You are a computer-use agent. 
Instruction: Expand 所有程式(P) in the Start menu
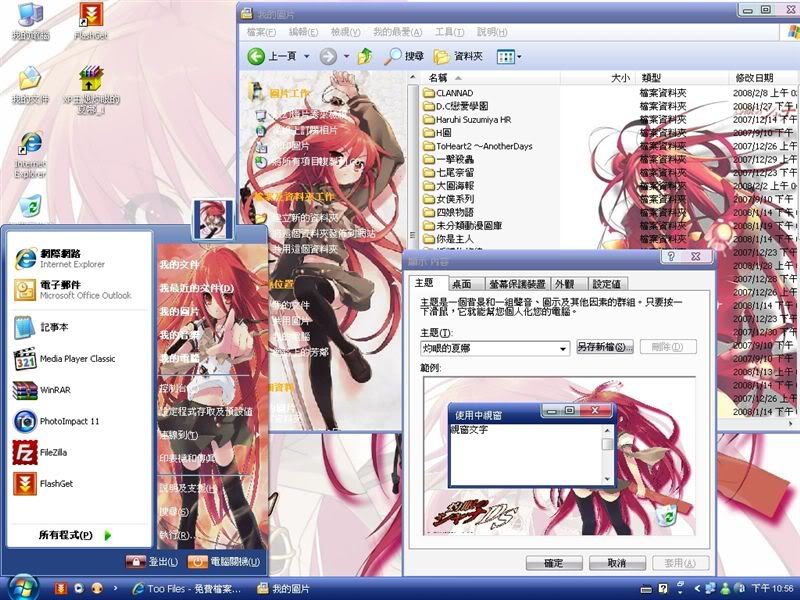[74, 535]
